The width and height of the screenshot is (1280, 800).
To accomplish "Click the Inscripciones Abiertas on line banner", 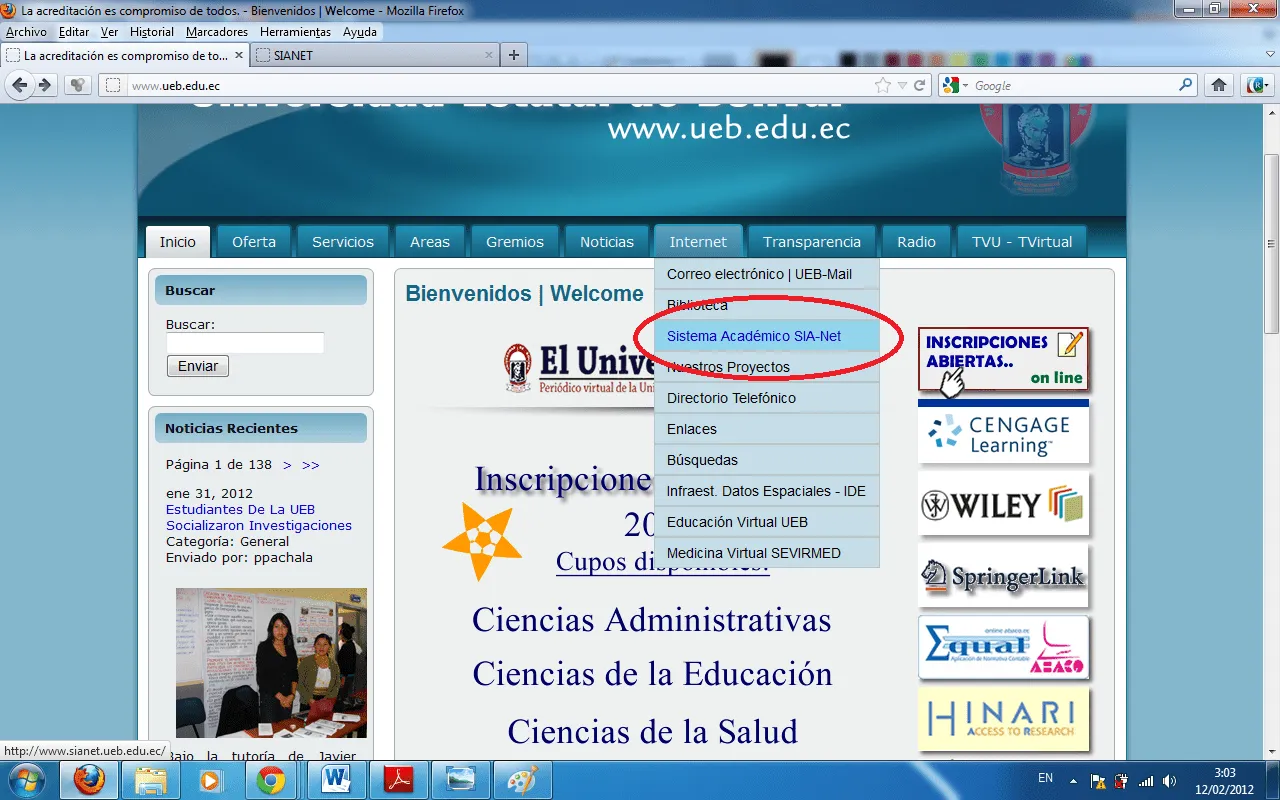I will coord(1003,360).
